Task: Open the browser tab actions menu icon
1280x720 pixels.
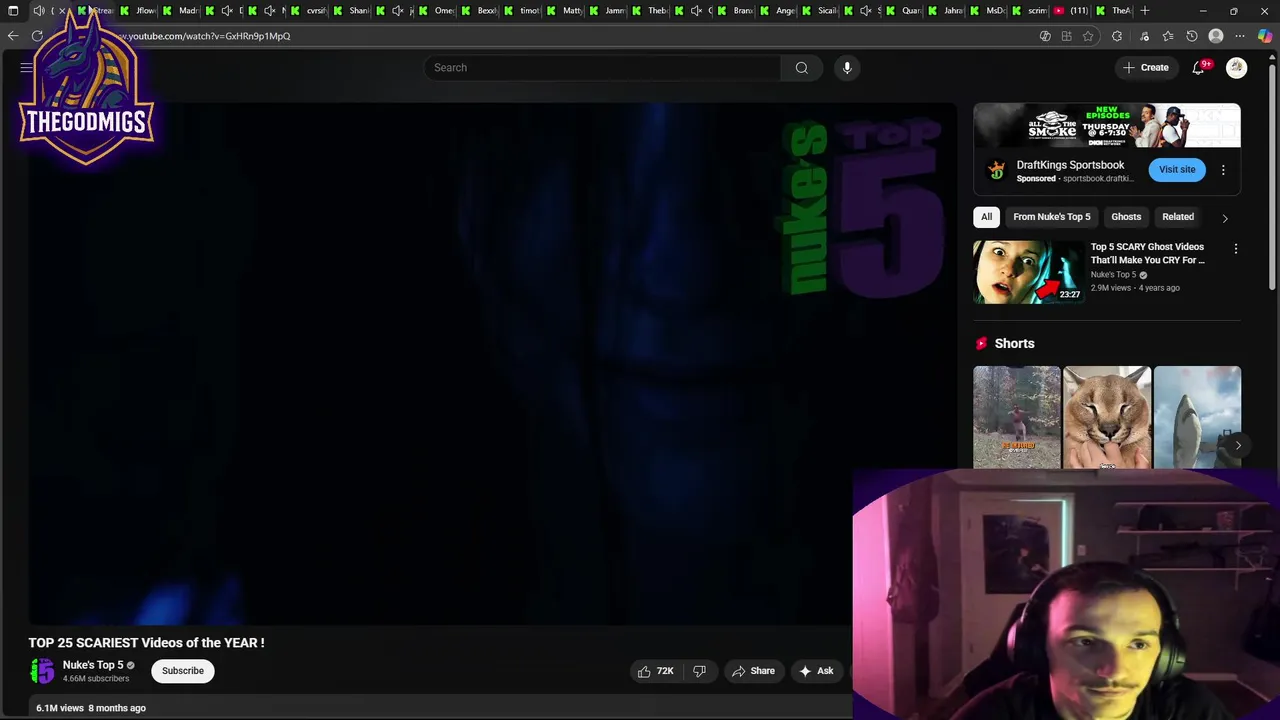Action: pyautogui.click(x=13, y=11)
